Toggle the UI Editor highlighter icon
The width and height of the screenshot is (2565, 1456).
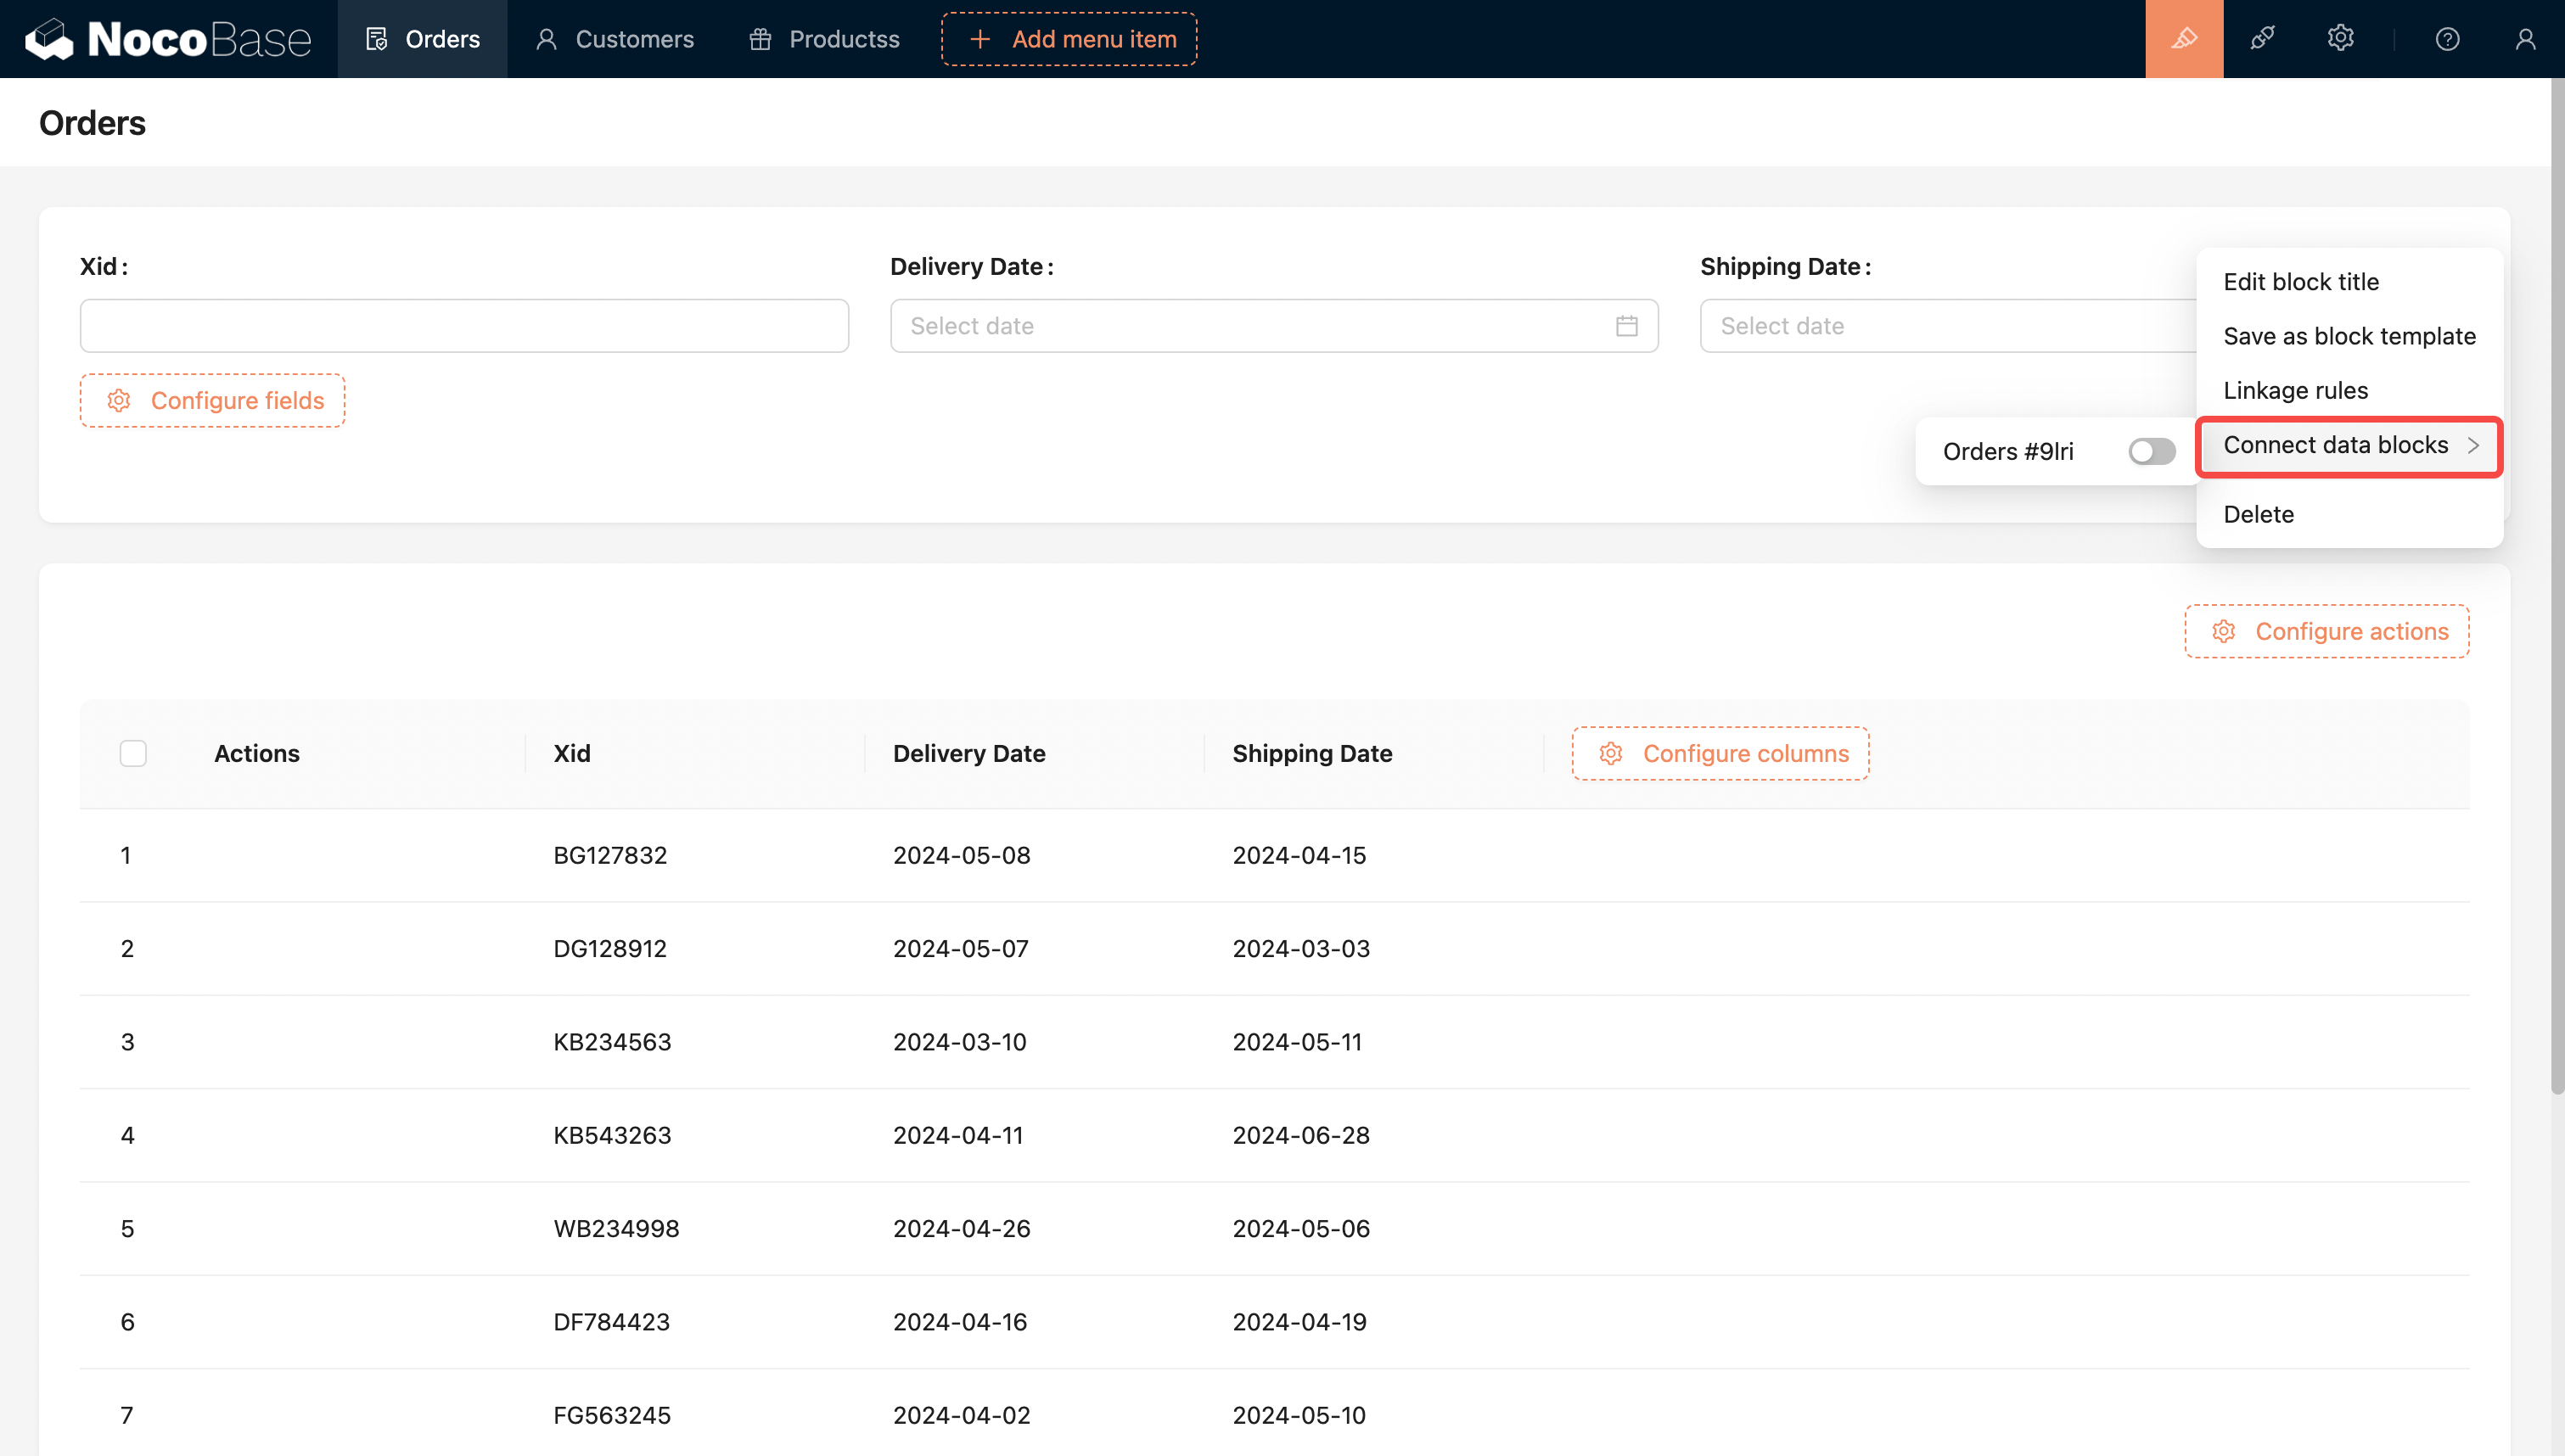pos(2184,39)
